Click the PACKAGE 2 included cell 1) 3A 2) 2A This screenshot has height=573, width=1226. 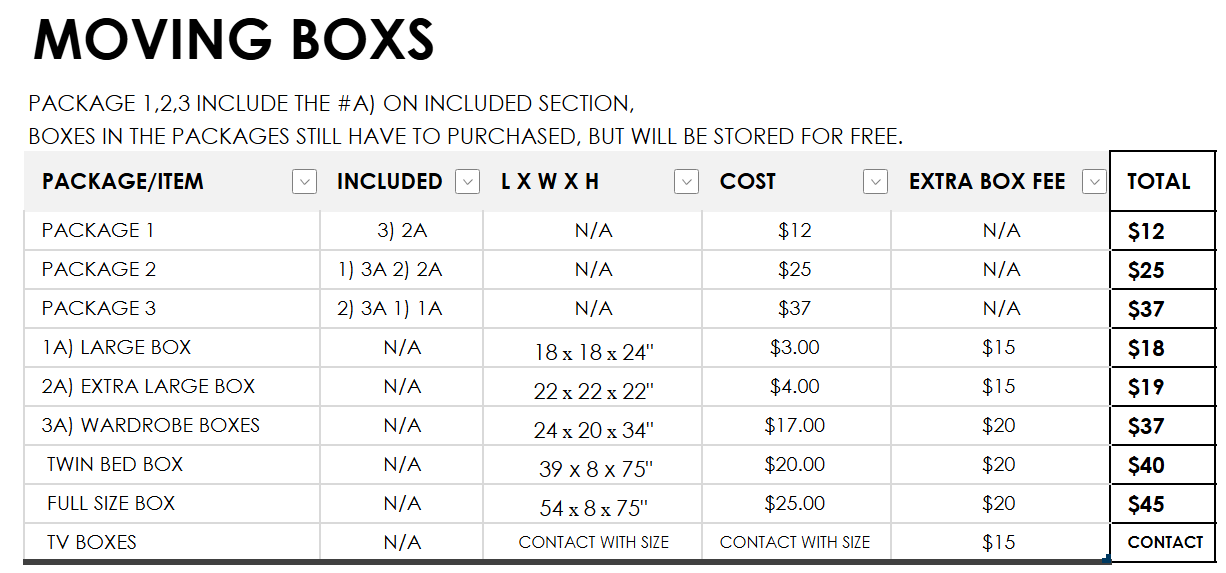click(x=402, y=269)
